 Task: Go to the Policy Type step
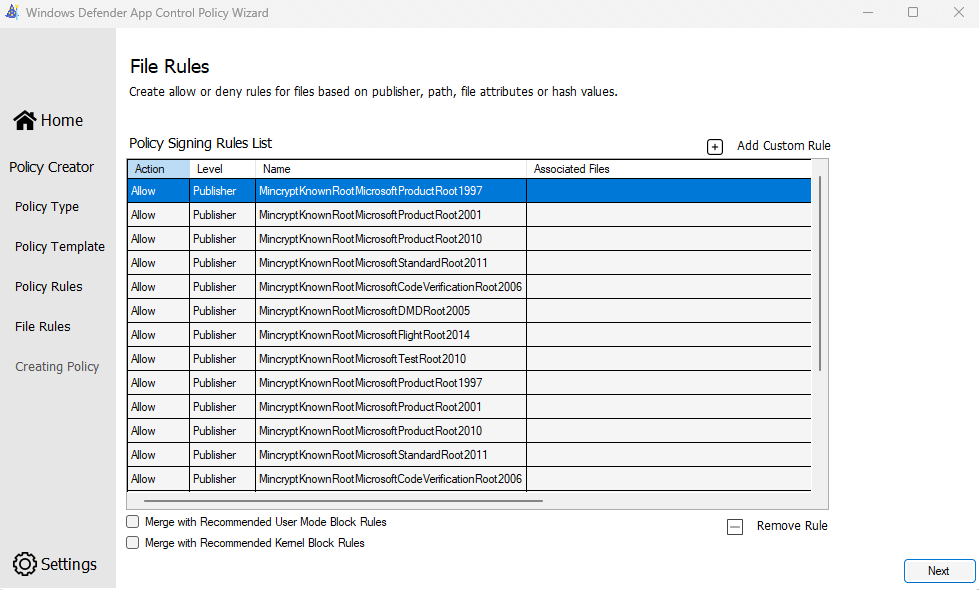tap(47, 207)
